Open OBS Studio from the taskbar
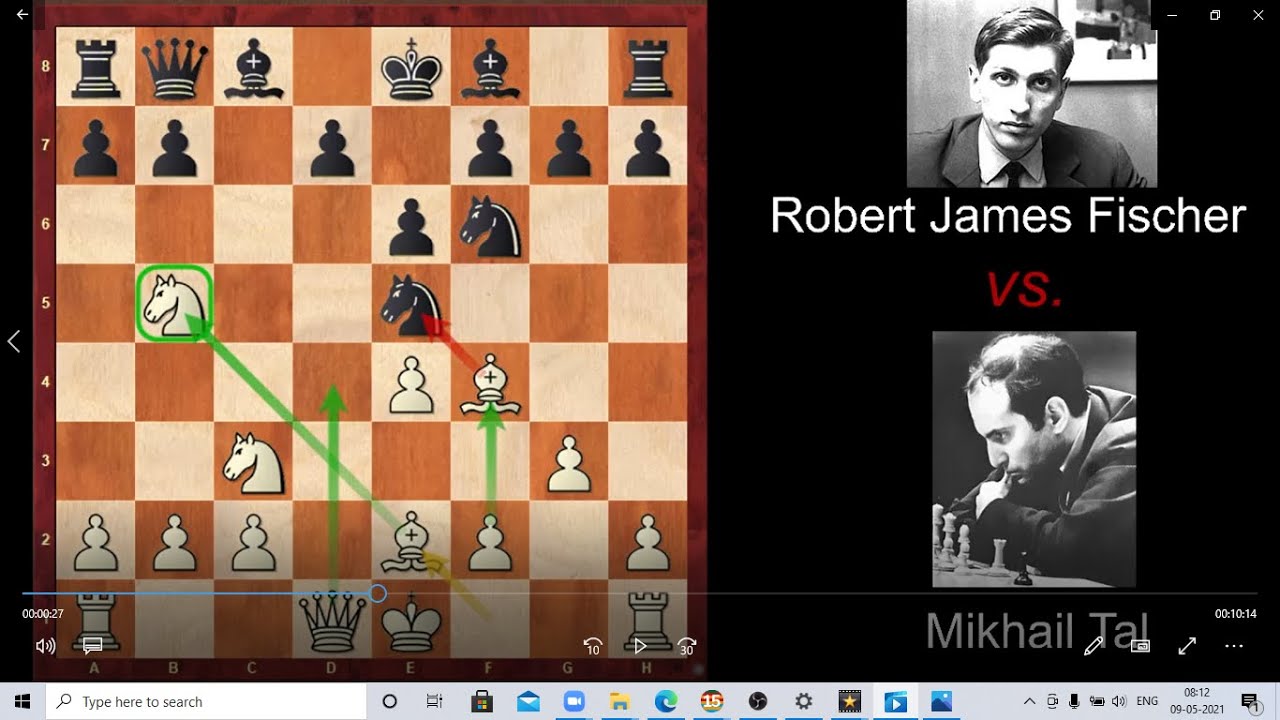The height and width of the screenshot is (720, 1280). click(x=758, y=701)
